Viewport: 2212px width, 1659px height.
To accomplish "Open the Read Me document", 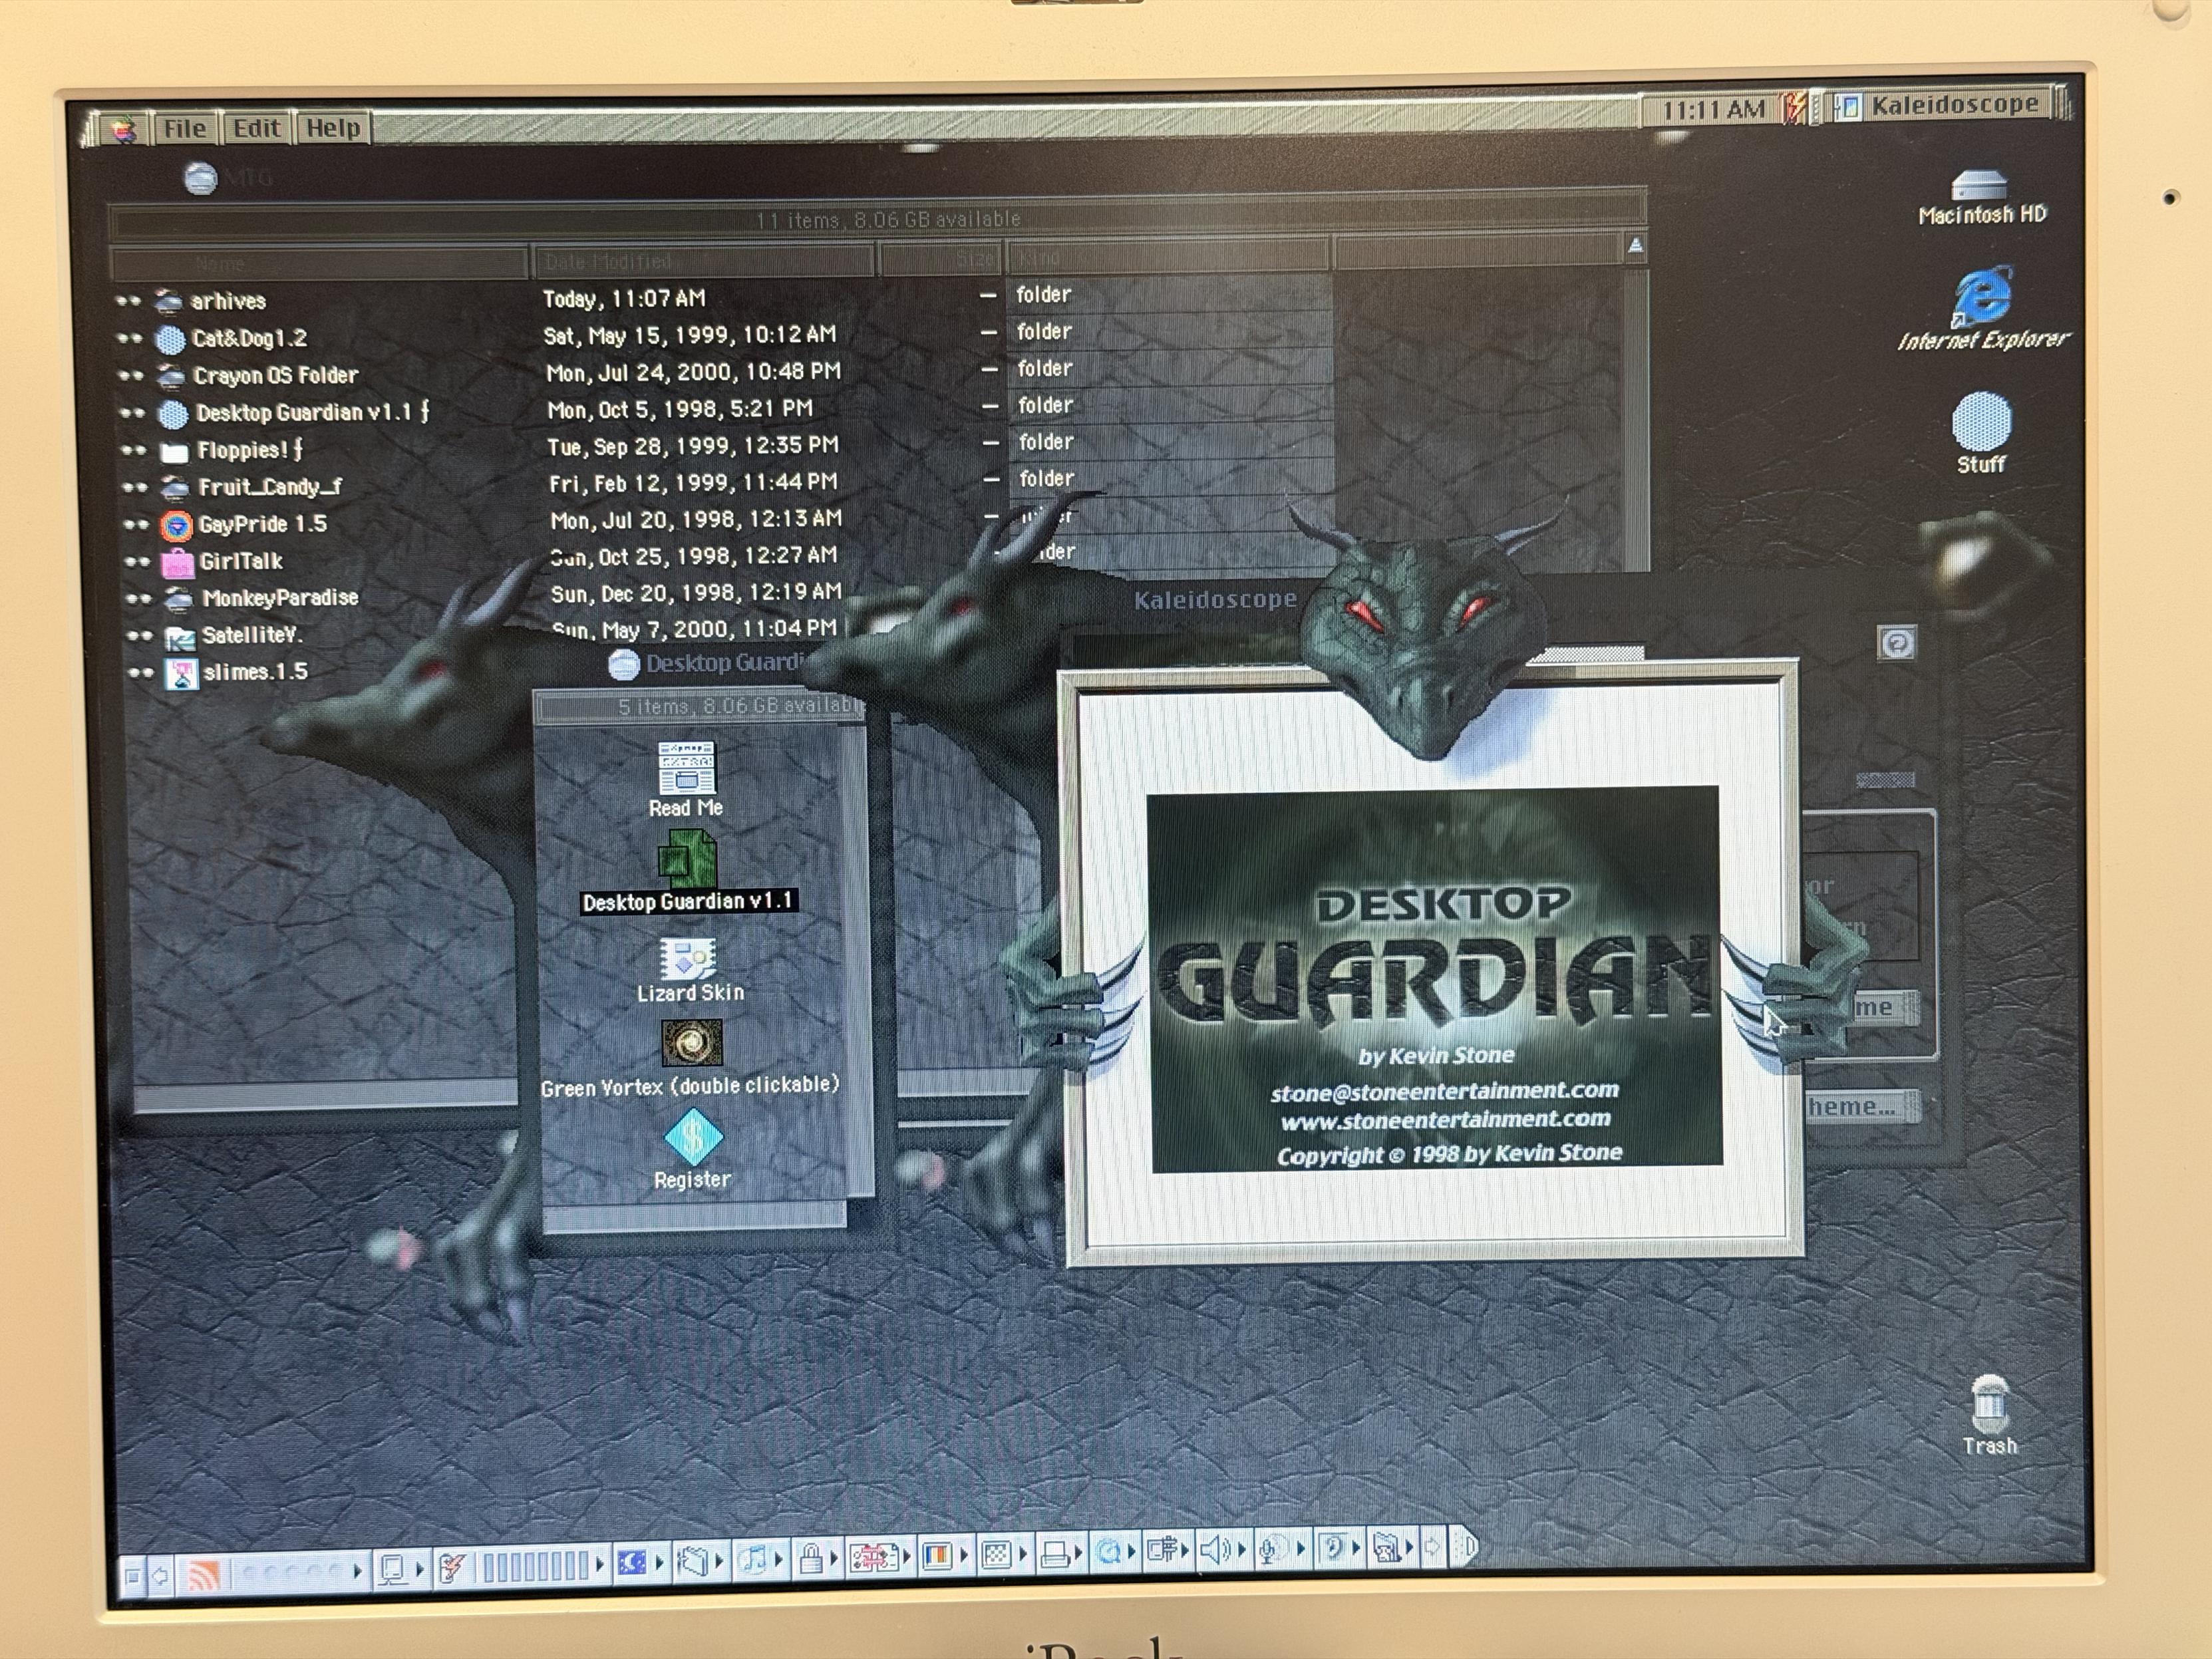I will (686, 769).
